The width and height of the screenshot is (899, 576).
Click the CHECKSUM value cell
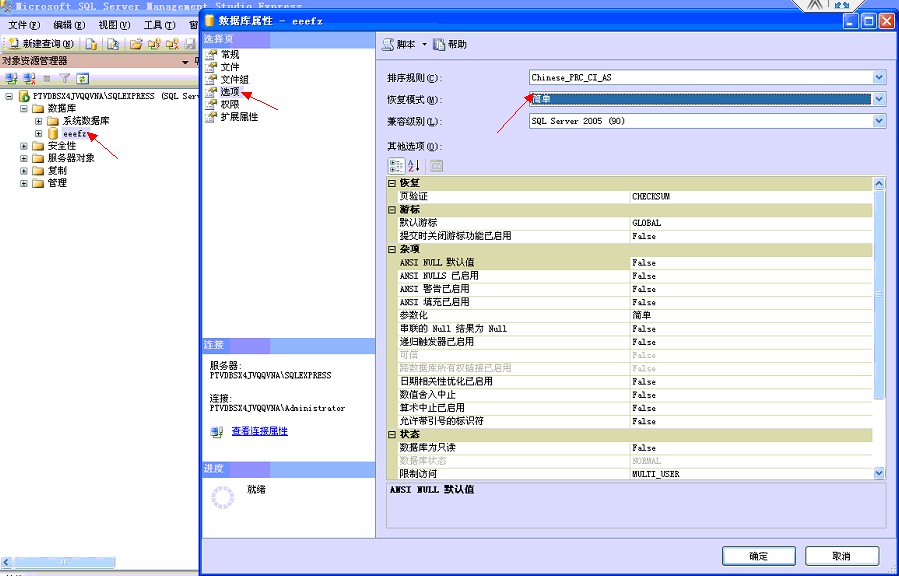[x=751, y=197]
